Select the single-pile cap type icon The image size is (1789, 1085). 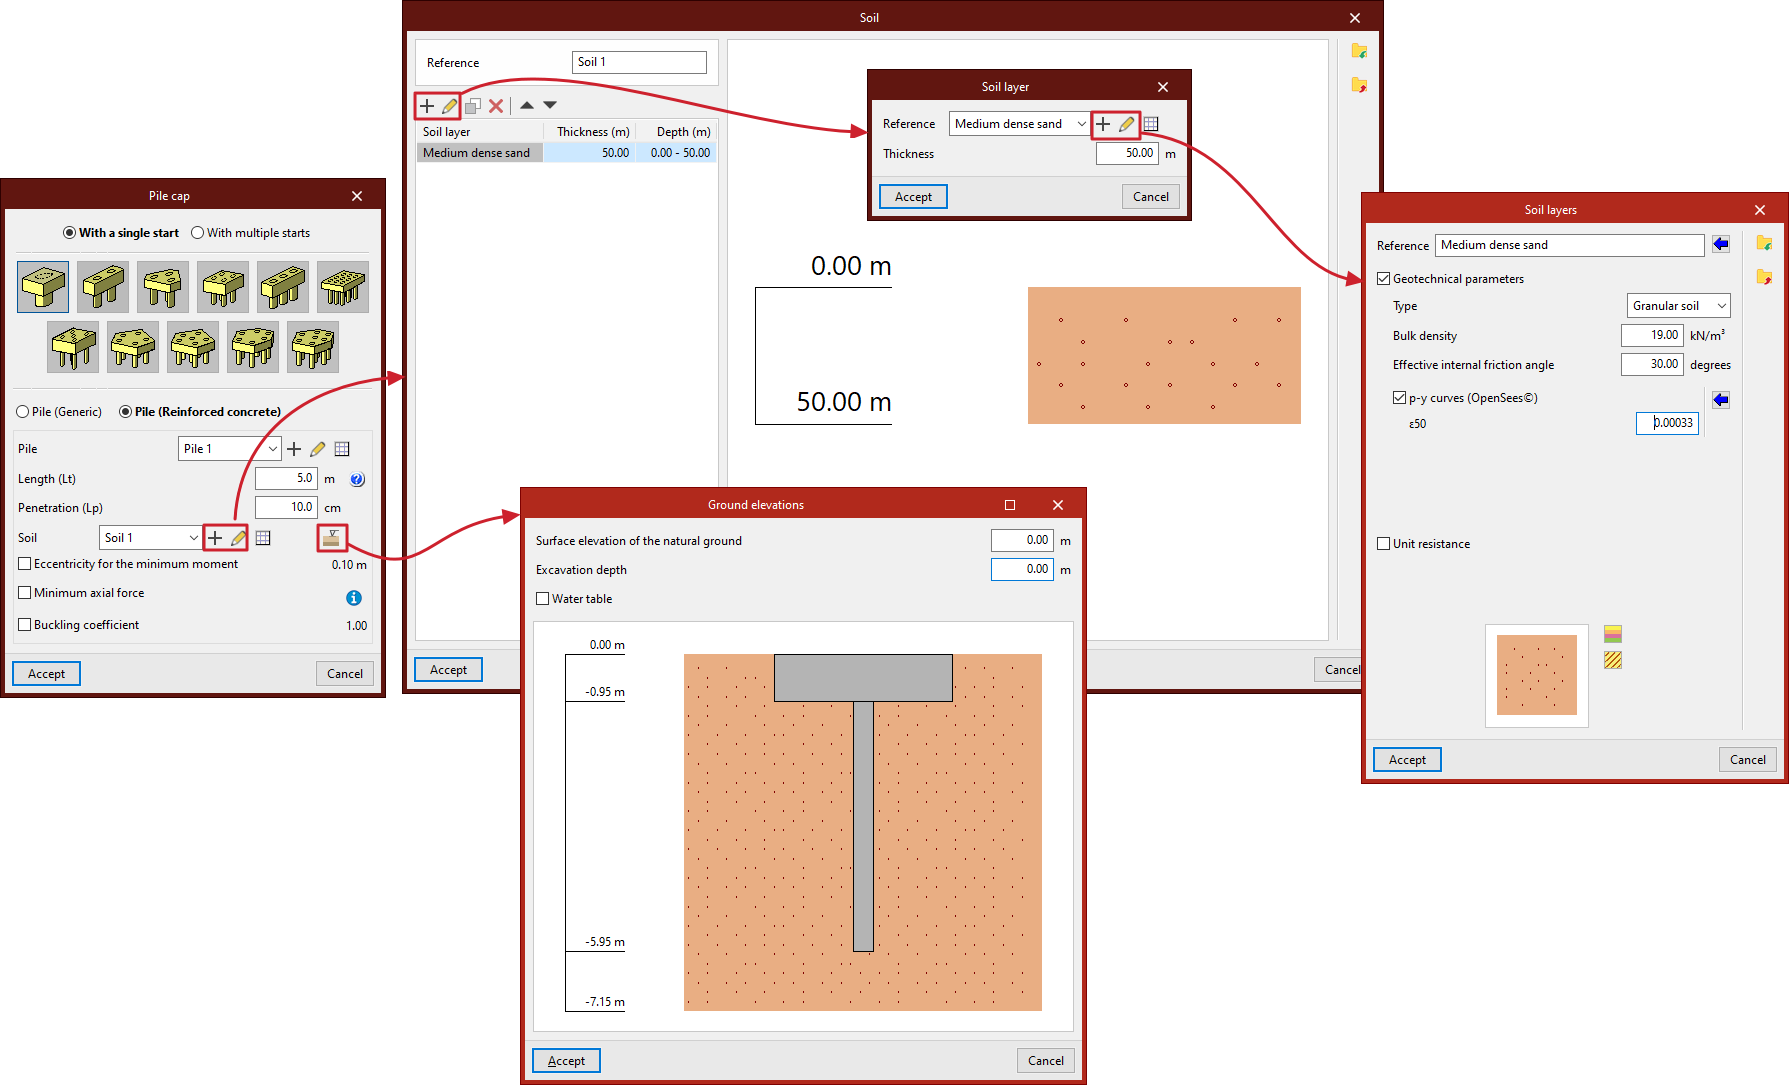point(43,287)
